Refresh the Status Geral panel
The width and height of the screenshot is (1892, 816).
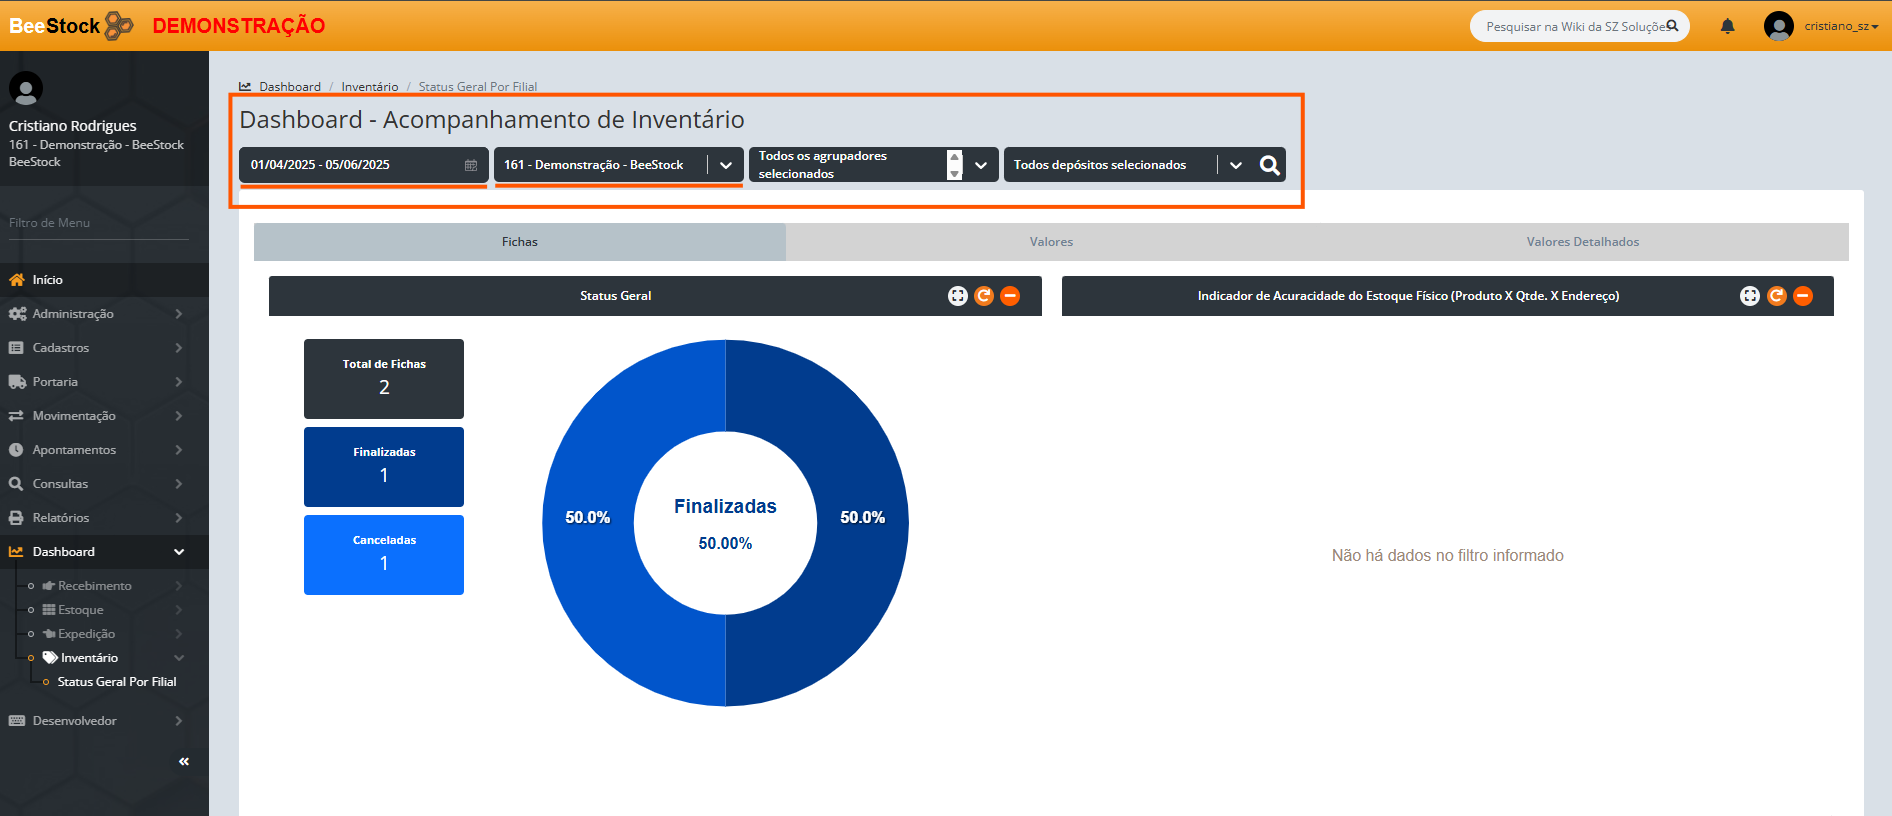pyautogui.click(x=984, y=296)
